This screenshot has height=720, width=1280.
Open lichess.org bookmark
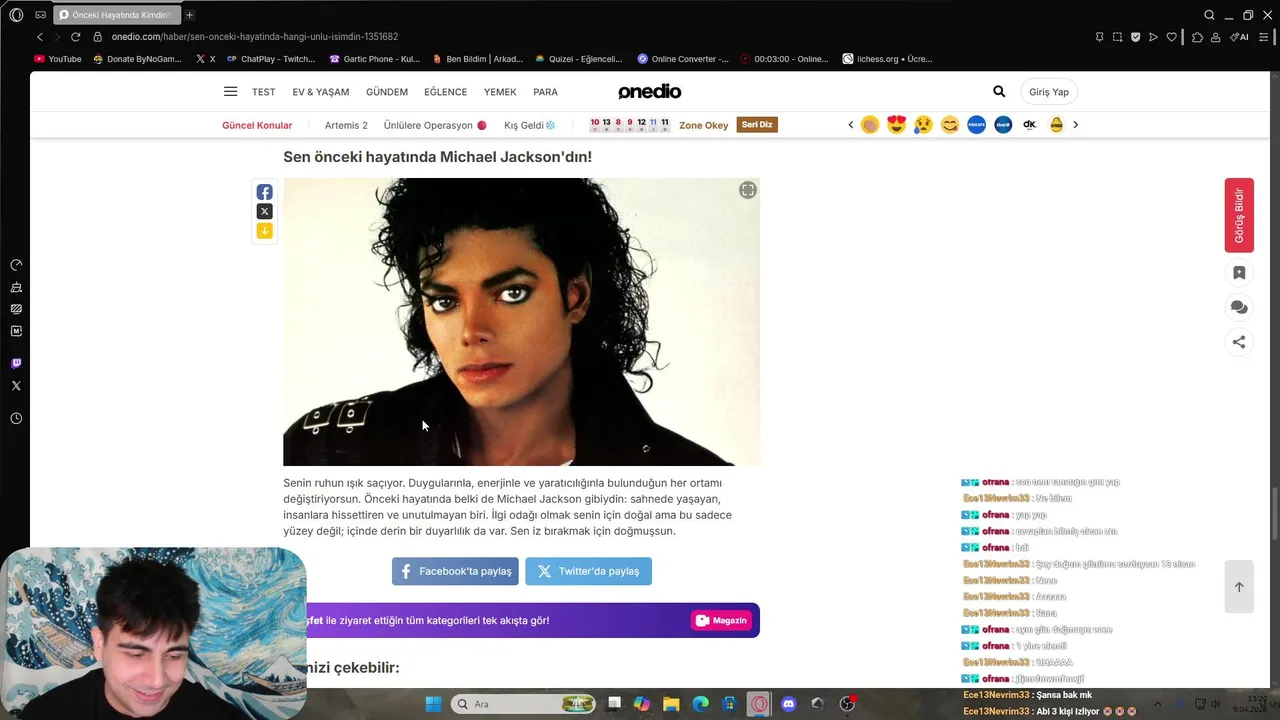[888, 59]
